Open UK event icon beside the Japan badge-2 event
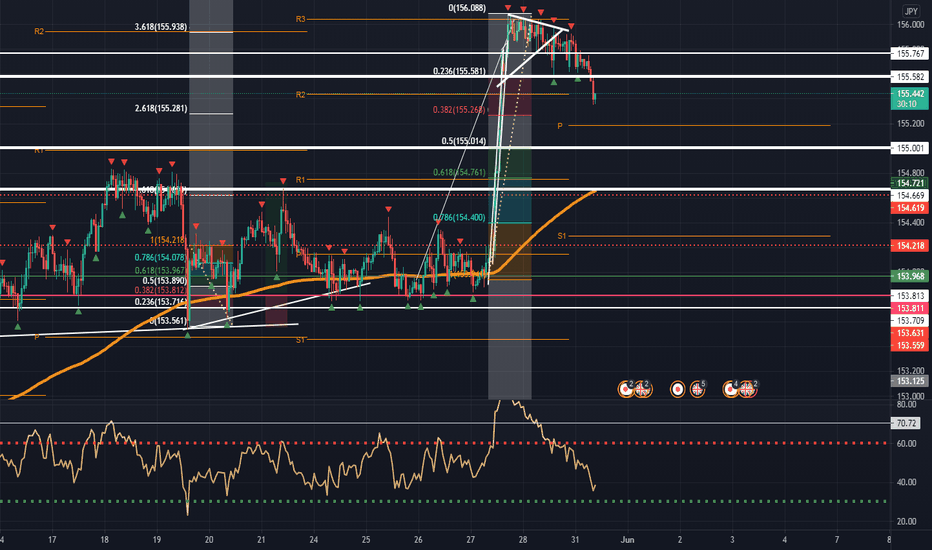 (x=643, y=389)
